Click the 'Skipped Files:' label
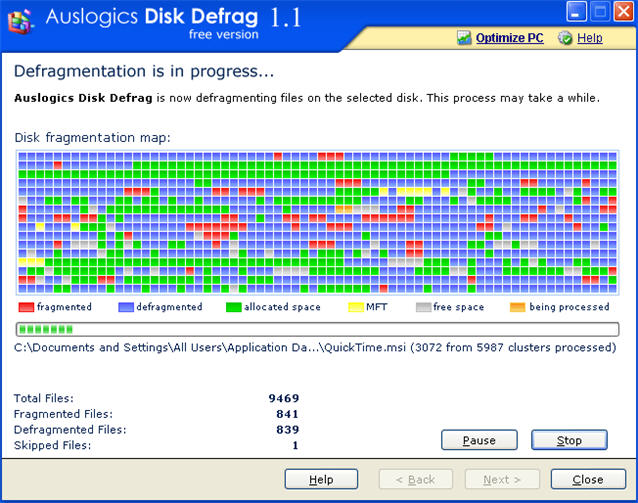 click(52, 445)
